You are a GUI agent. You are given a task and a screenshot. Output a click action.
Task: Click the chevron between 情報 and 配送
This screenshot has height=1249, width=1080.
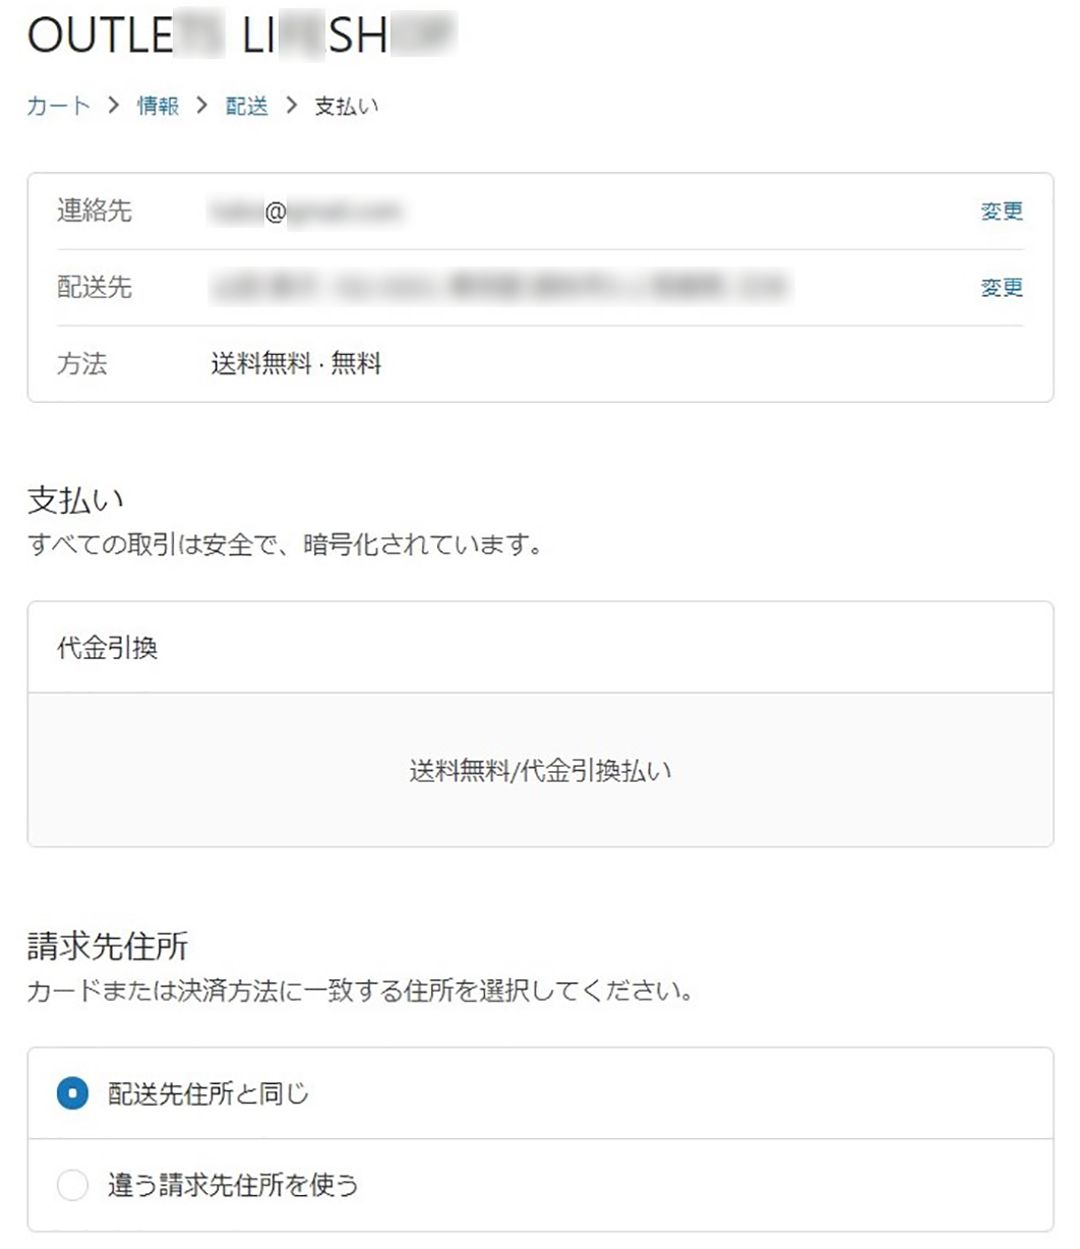pos(202,106)
